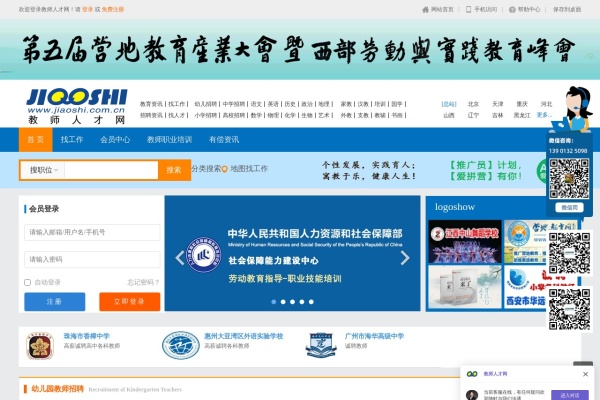
Task: Open the 会员中心 navigation tab
Action: pos(115,140)
